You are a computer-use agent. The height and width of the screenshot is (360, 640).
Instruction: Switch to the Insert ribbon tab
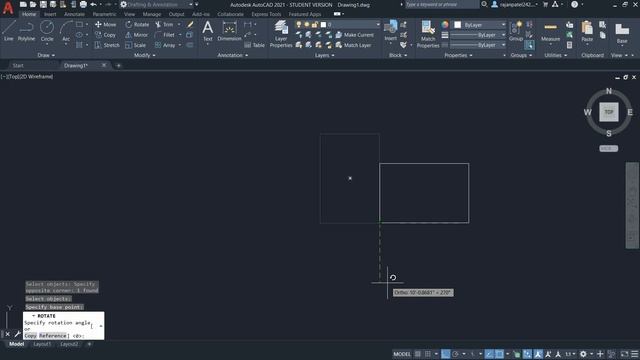pyautogui.click(x=50, y=14)
